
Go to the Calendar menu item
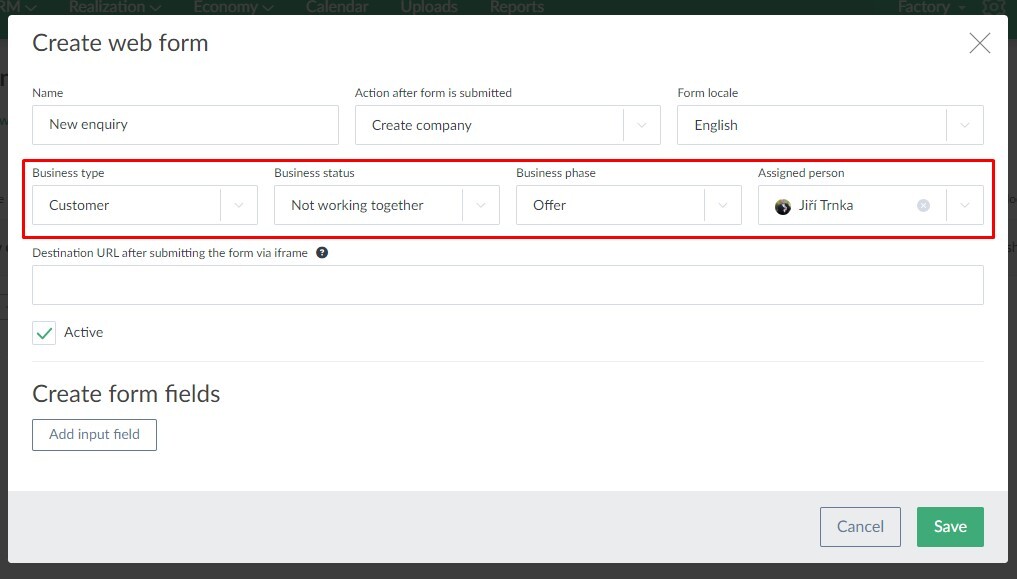pyautogui.click(x=337, y=7)
